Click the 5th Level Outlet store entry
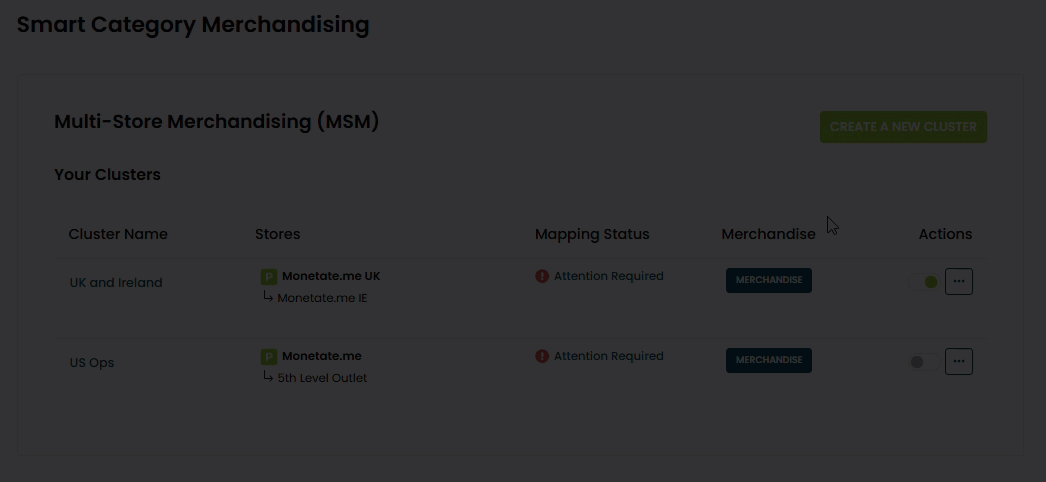This screenshot has width=1046, height=482. click(322, 378)
